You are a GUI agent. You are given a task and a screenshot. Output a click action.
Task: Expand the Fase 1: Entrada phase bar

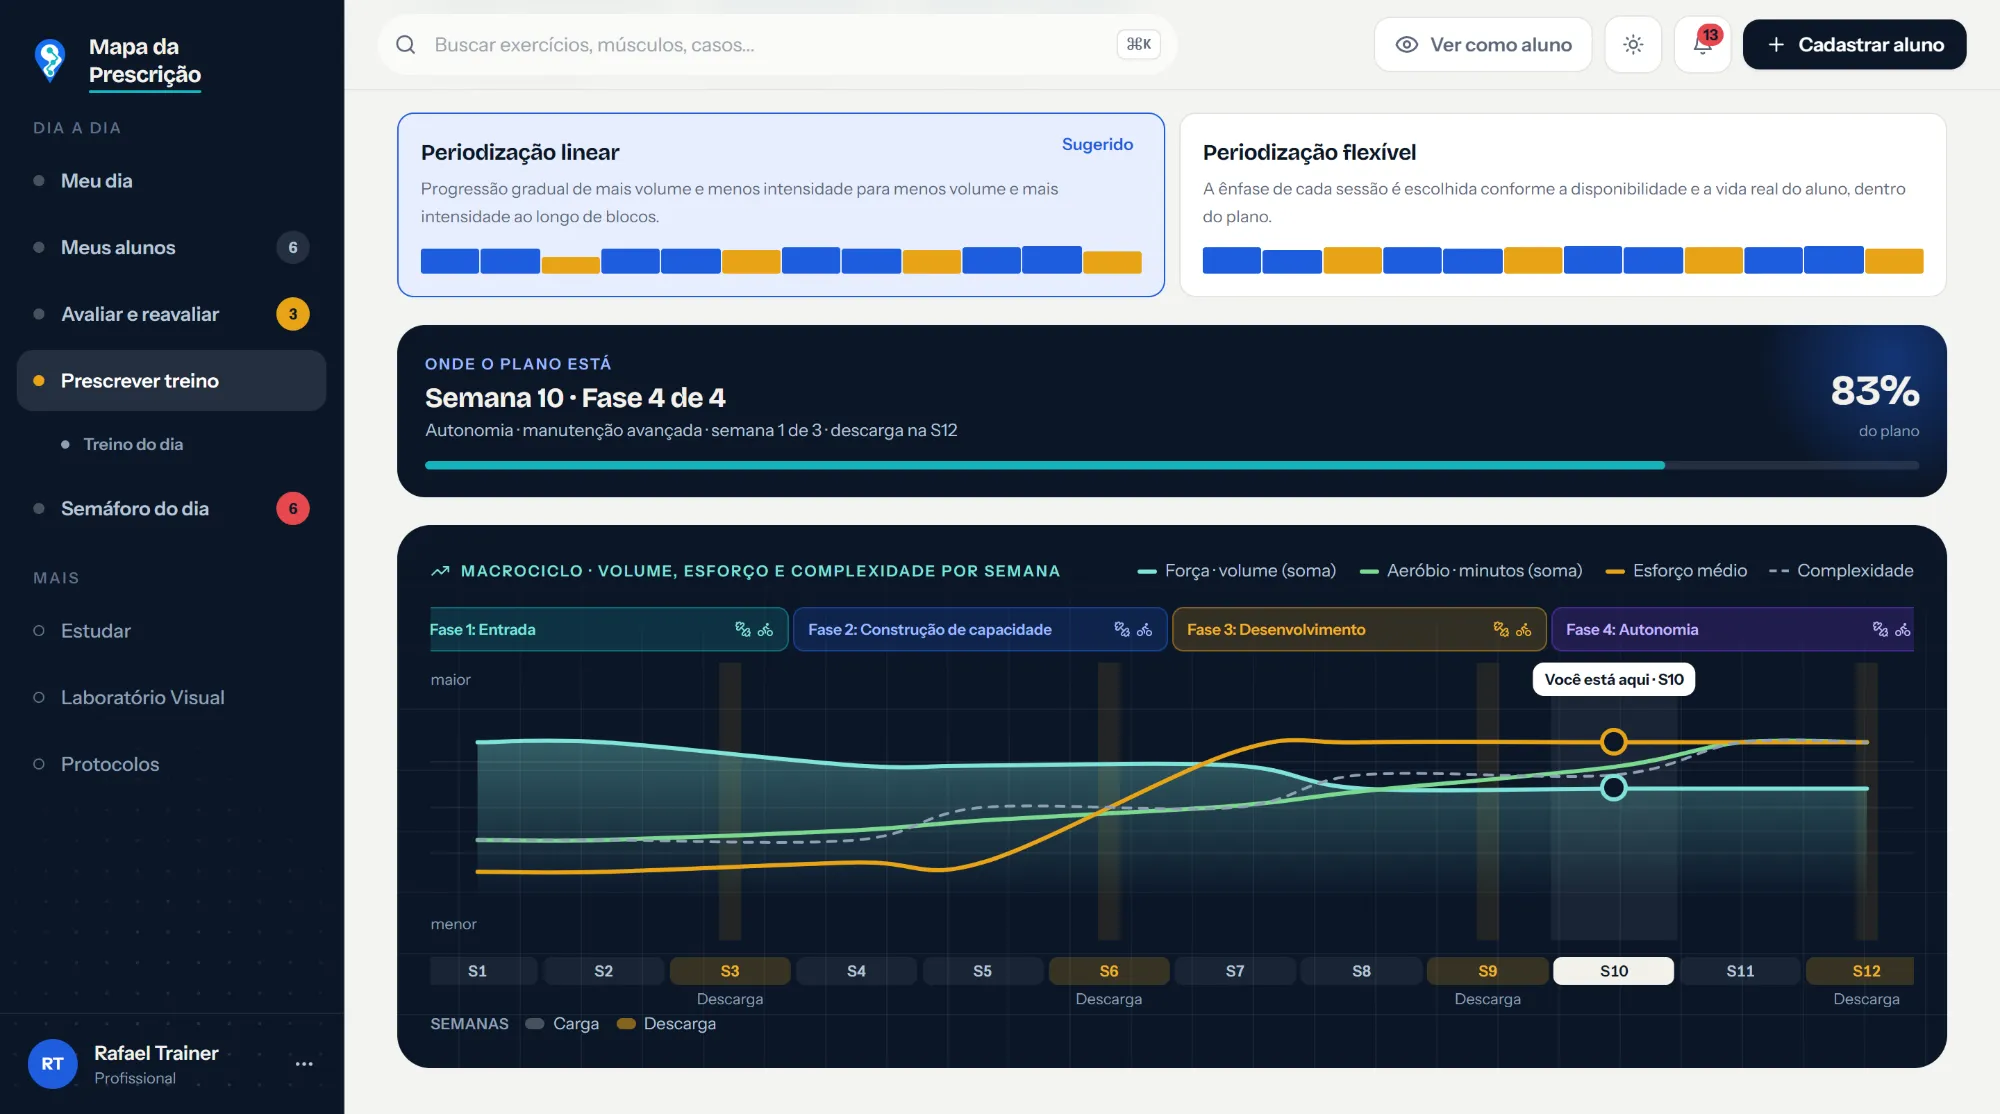coord(608,629)
